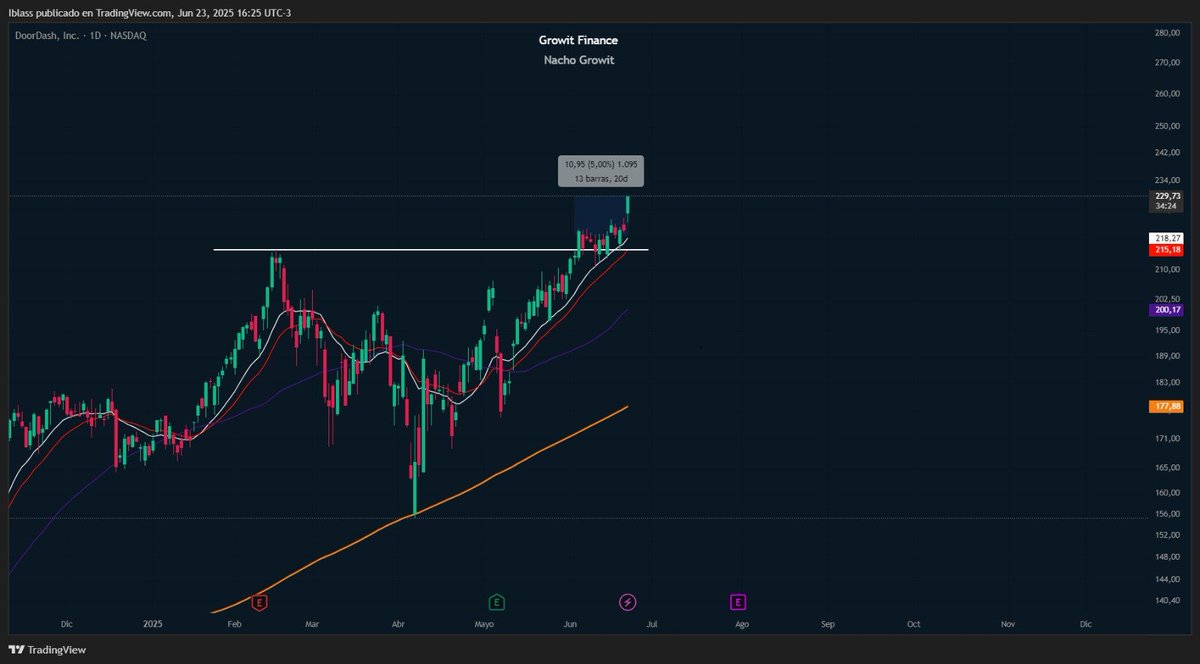Click the Sep label on time axis

click(x=828, y=624)
